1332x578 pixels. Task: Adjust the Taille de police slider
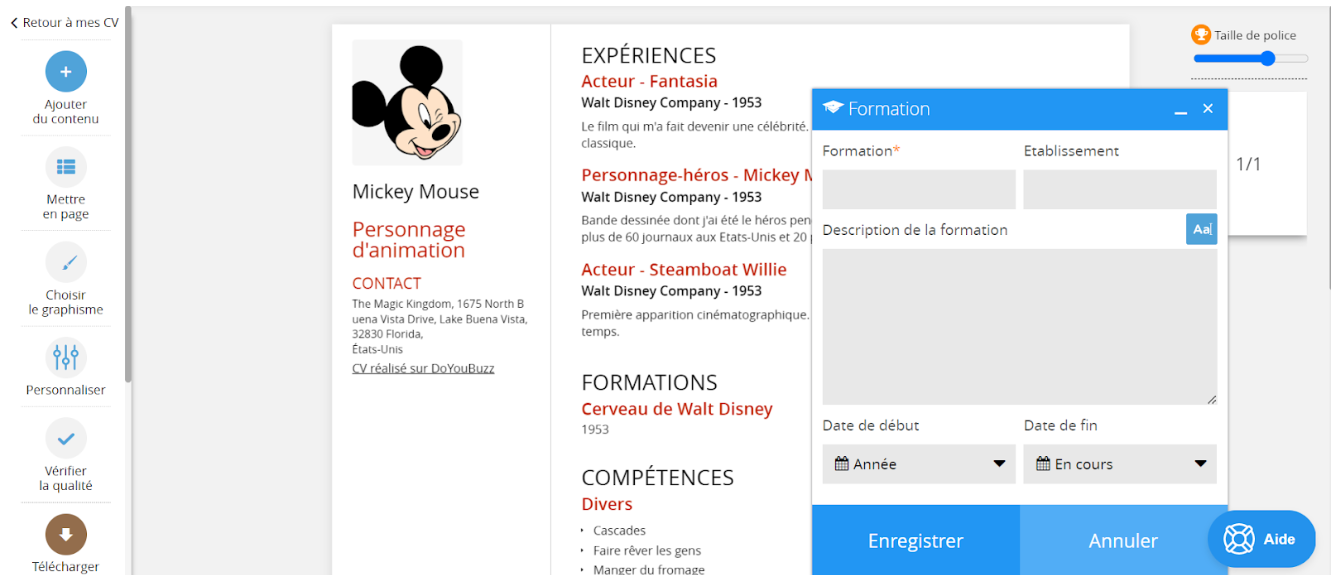[x=1250, y=59]
